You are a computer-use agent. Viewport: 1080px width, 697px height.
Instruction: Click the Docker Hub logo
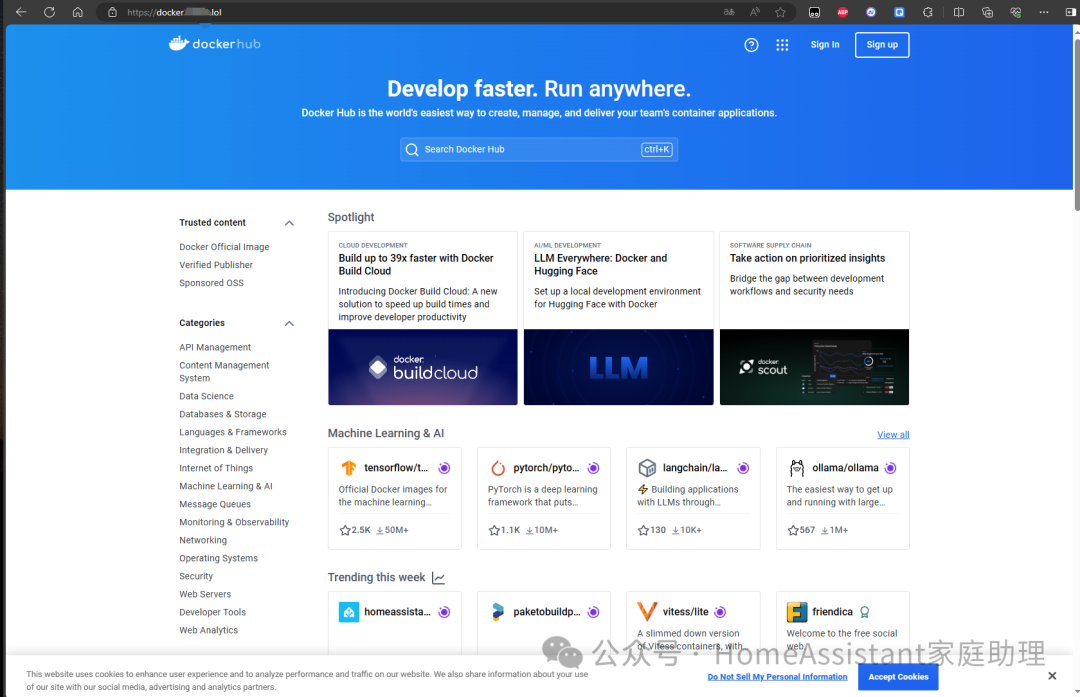click(x=215, y=44)
